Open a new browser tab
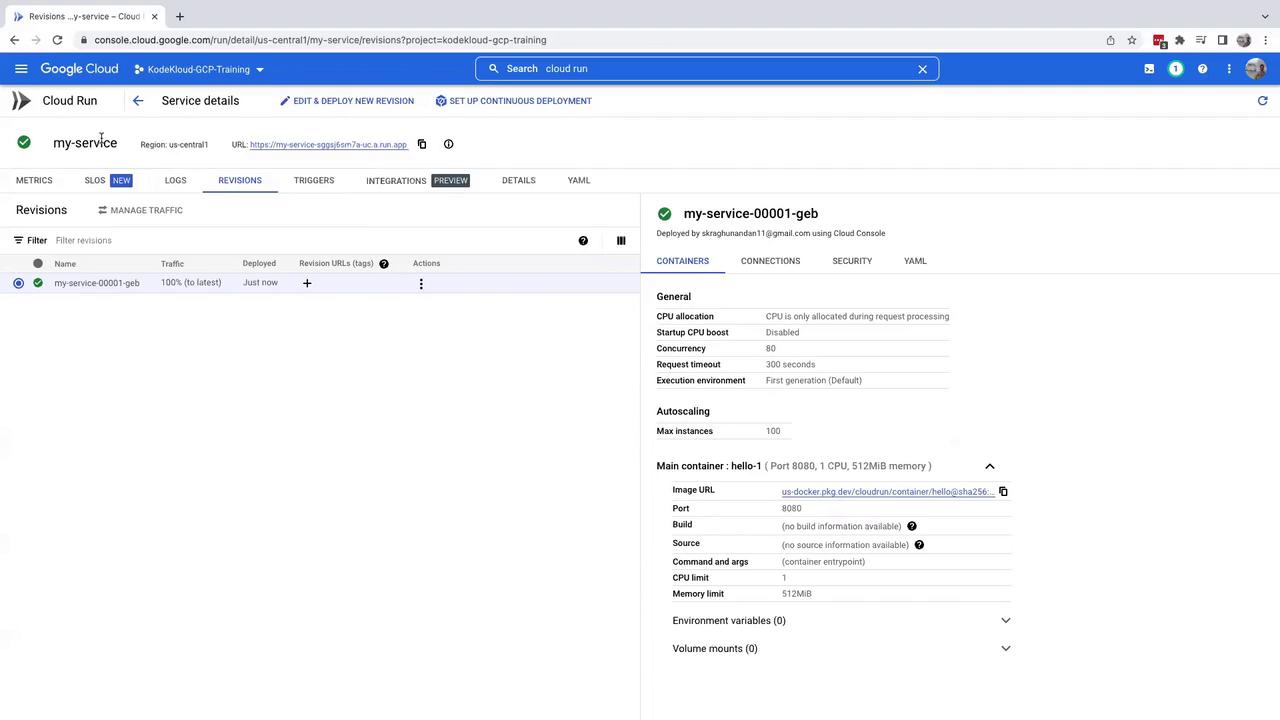Viewport: 1280px width, 720px height. click(180, 16)
